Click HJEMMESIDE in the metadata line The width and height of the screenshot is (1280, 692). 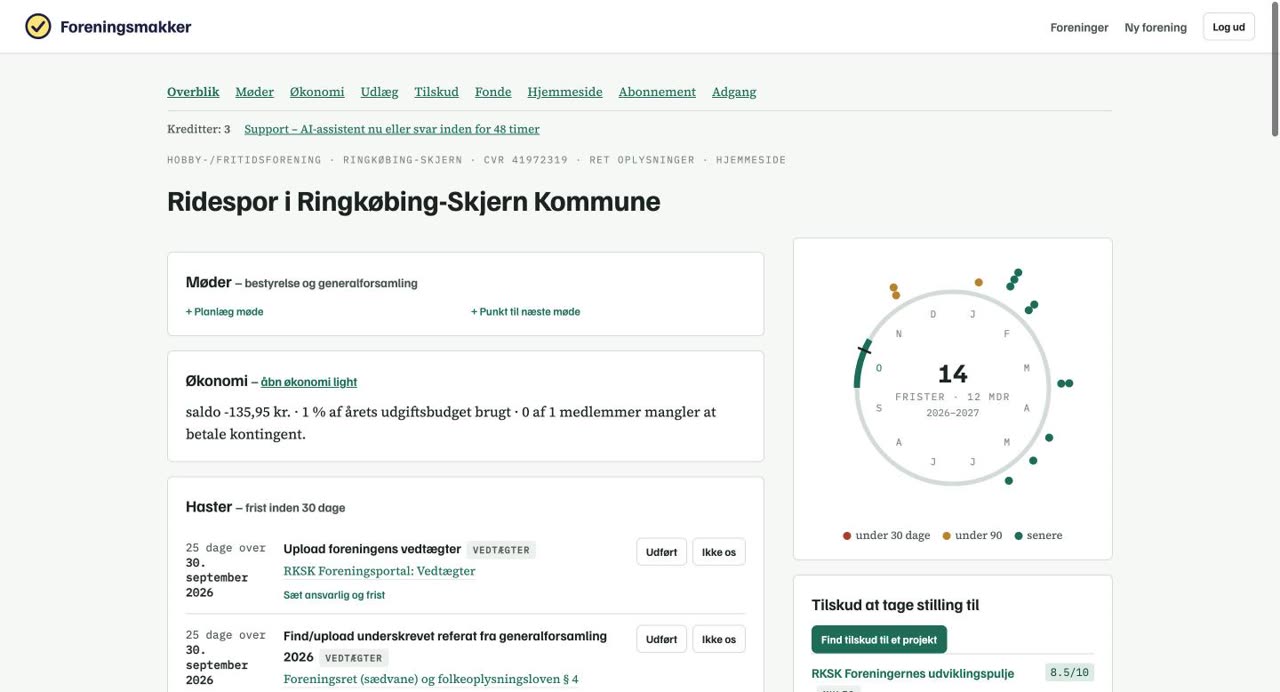[x=751, y=160]
